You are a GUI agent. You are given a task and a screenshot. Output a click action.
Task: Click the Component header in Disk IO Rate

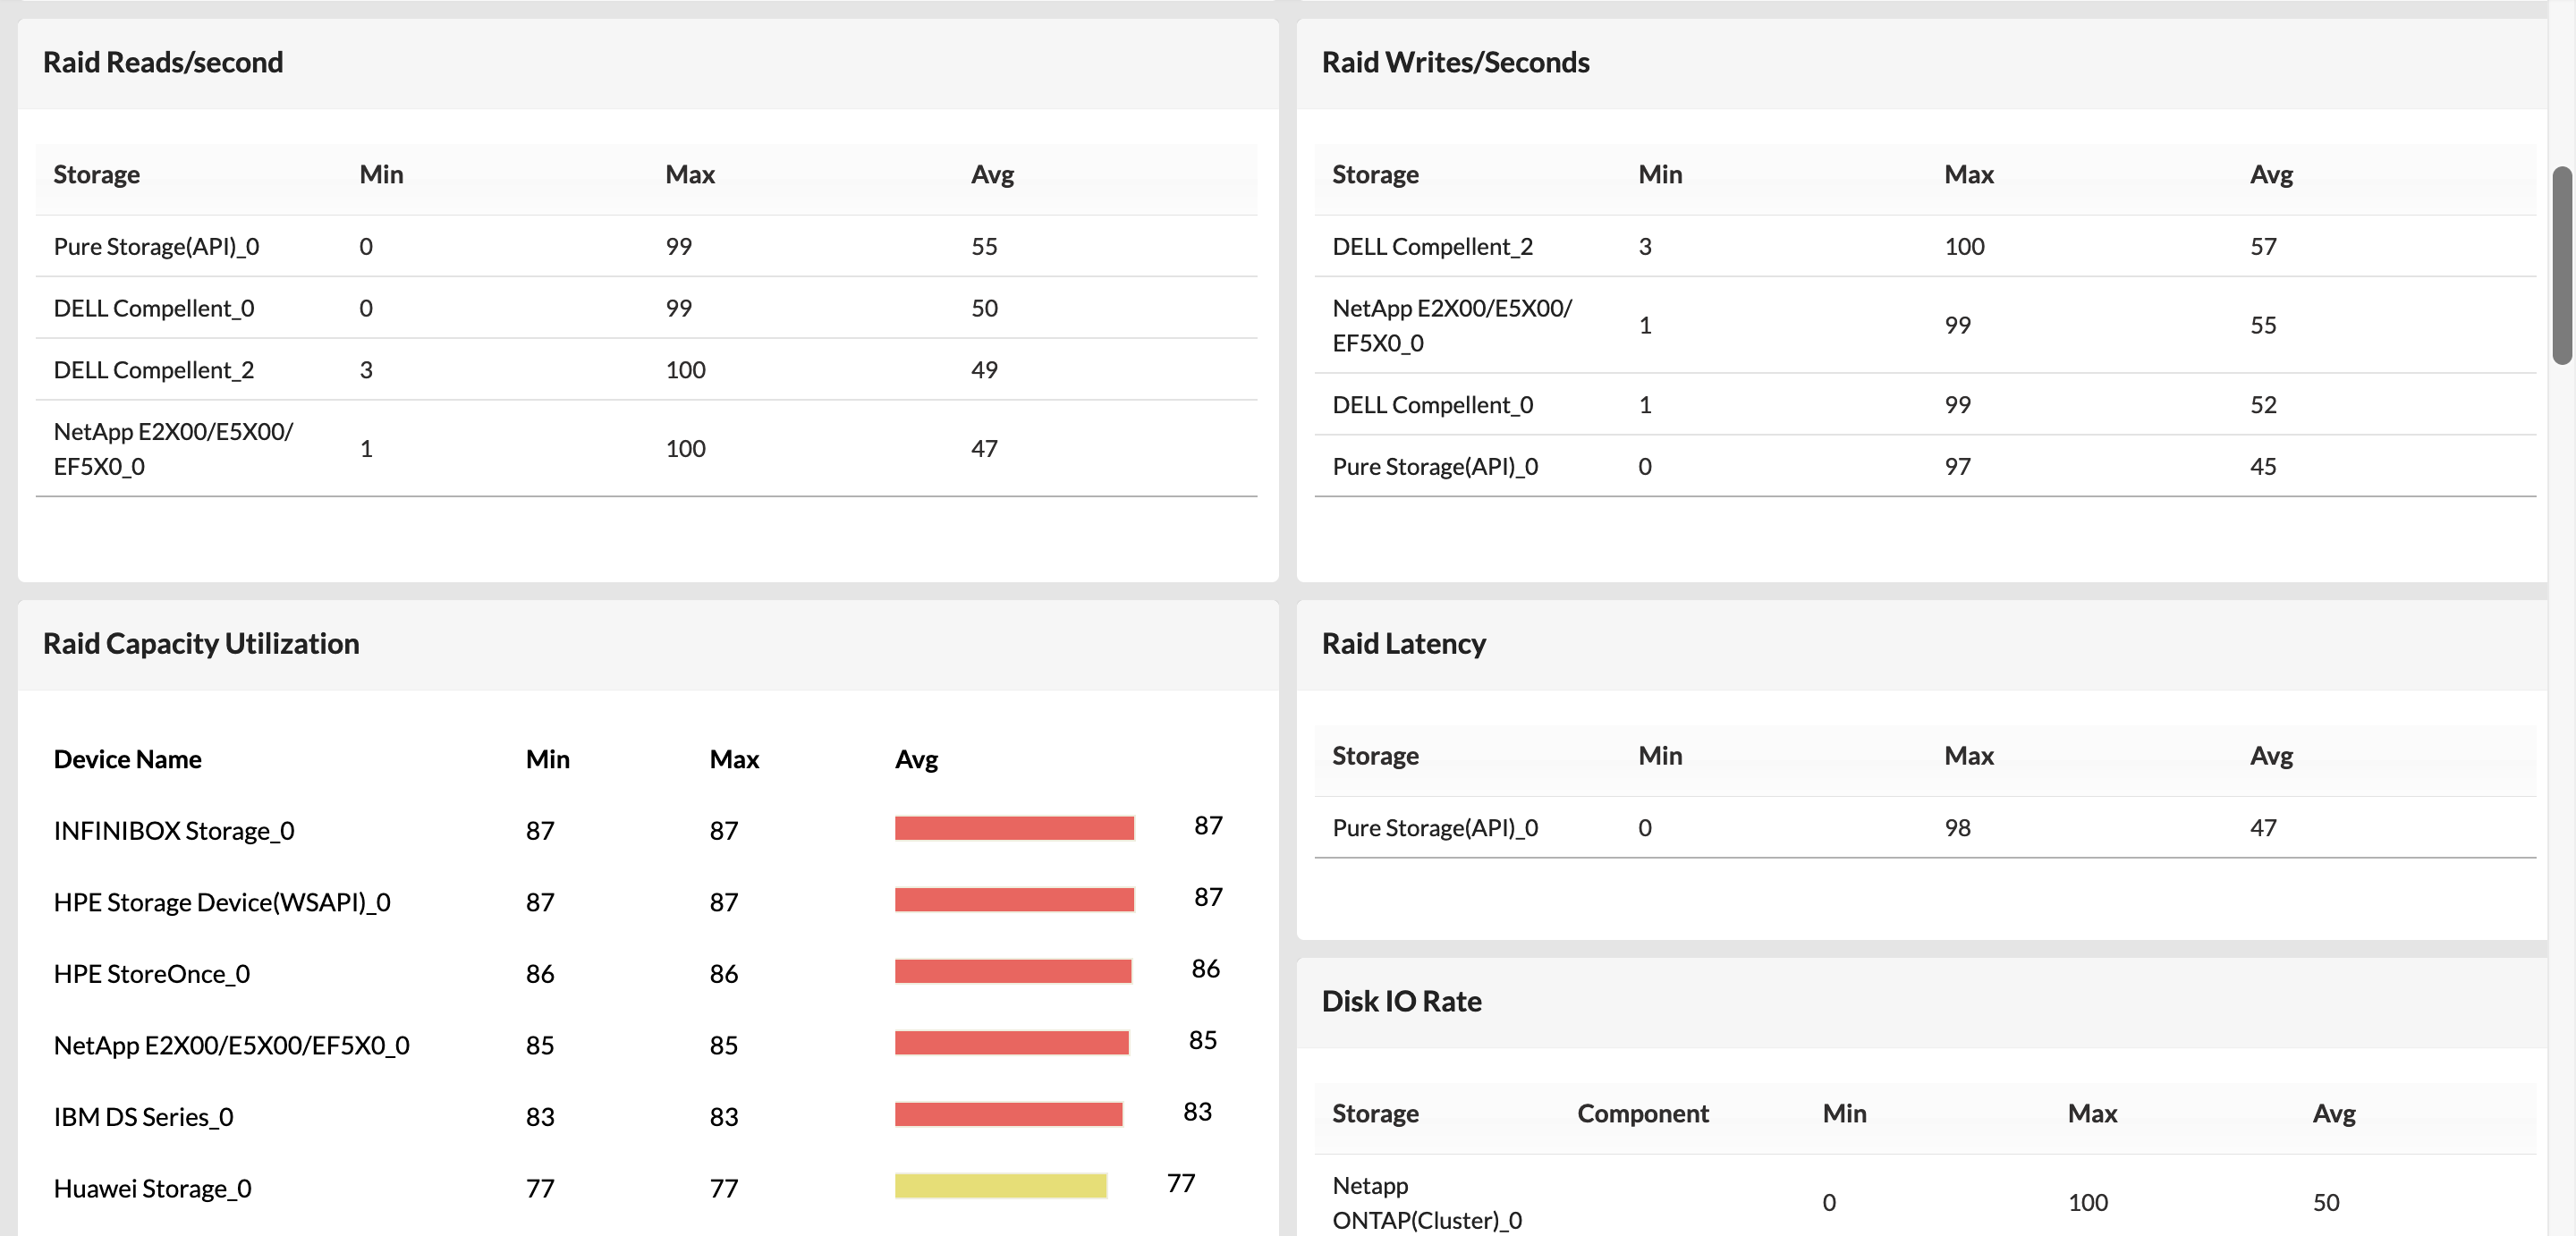click(1643, 1113)
